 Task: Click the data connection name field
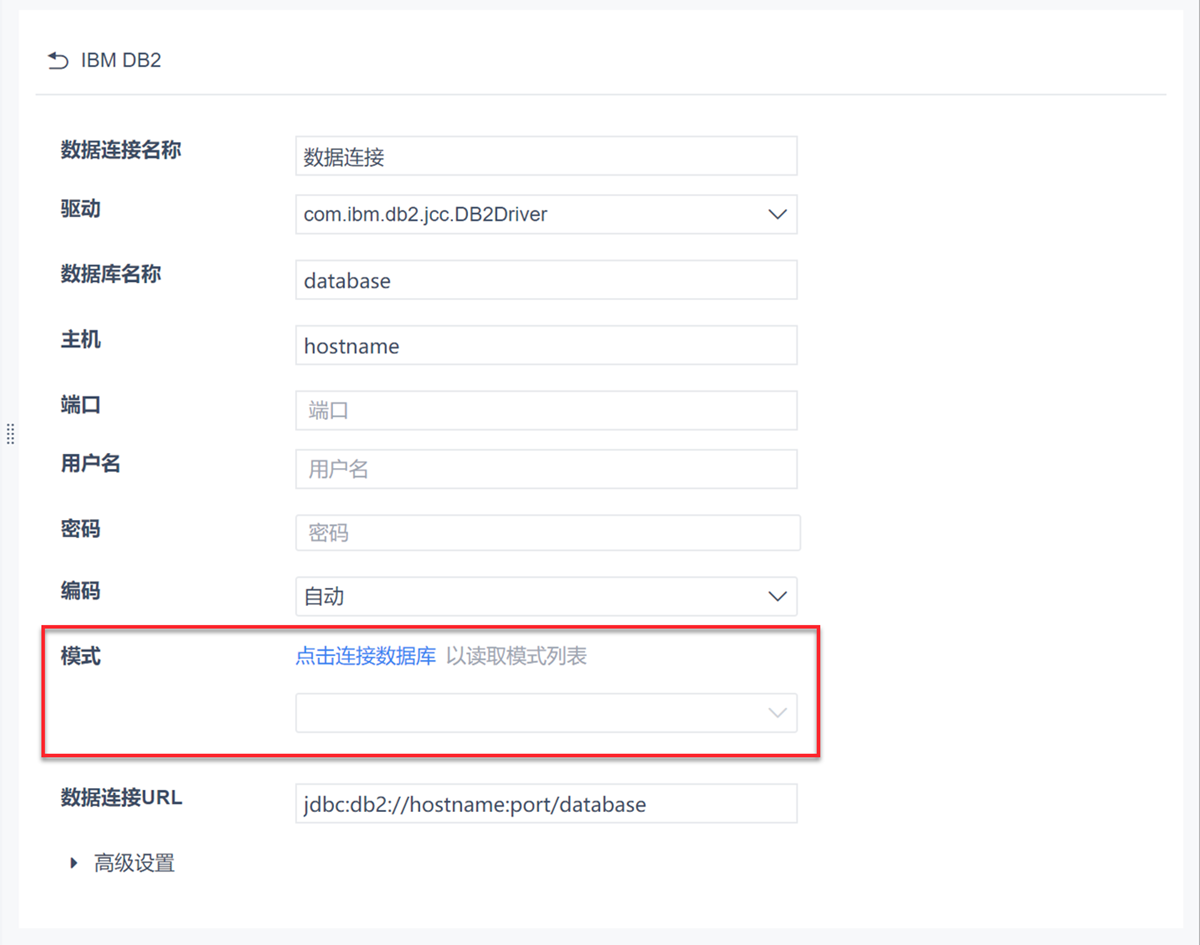tap(546, 156)
